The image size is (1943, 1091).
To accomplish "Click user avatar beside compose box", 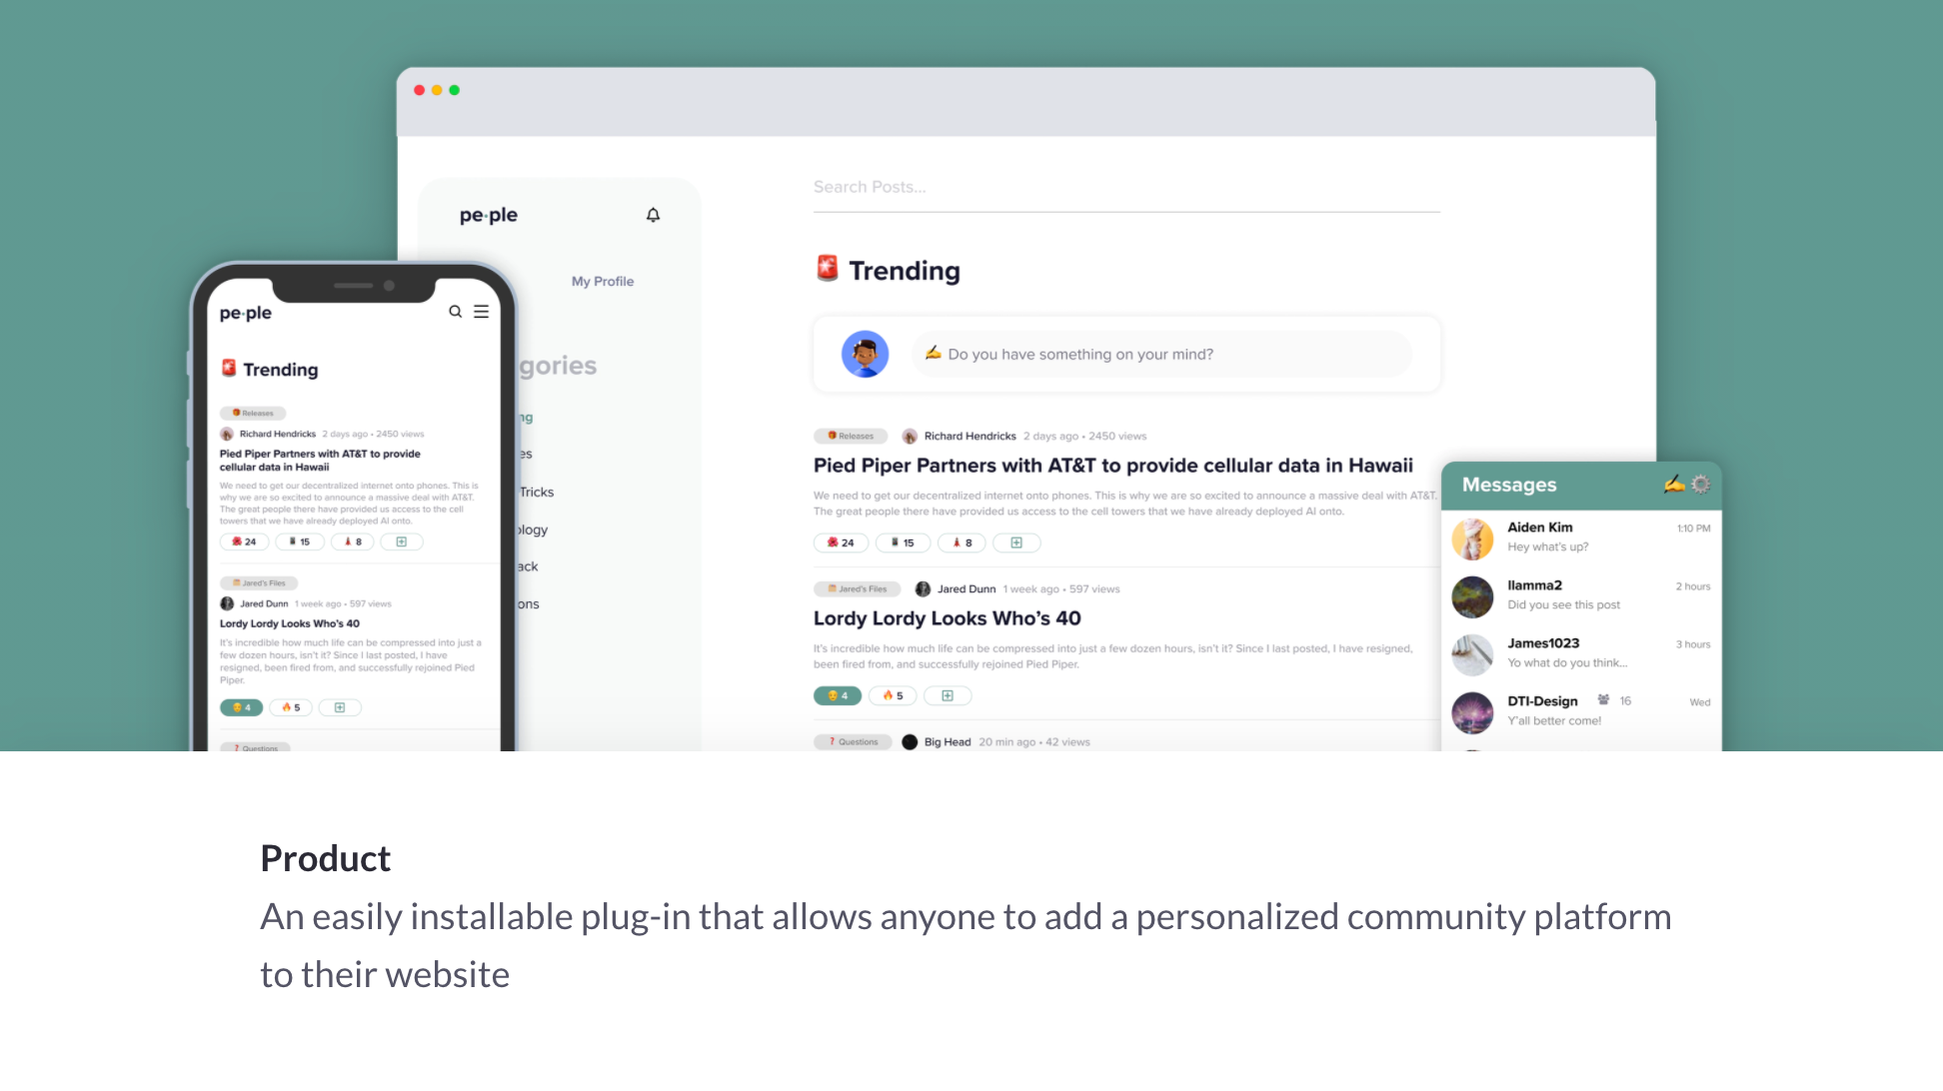I will (865, 354).
